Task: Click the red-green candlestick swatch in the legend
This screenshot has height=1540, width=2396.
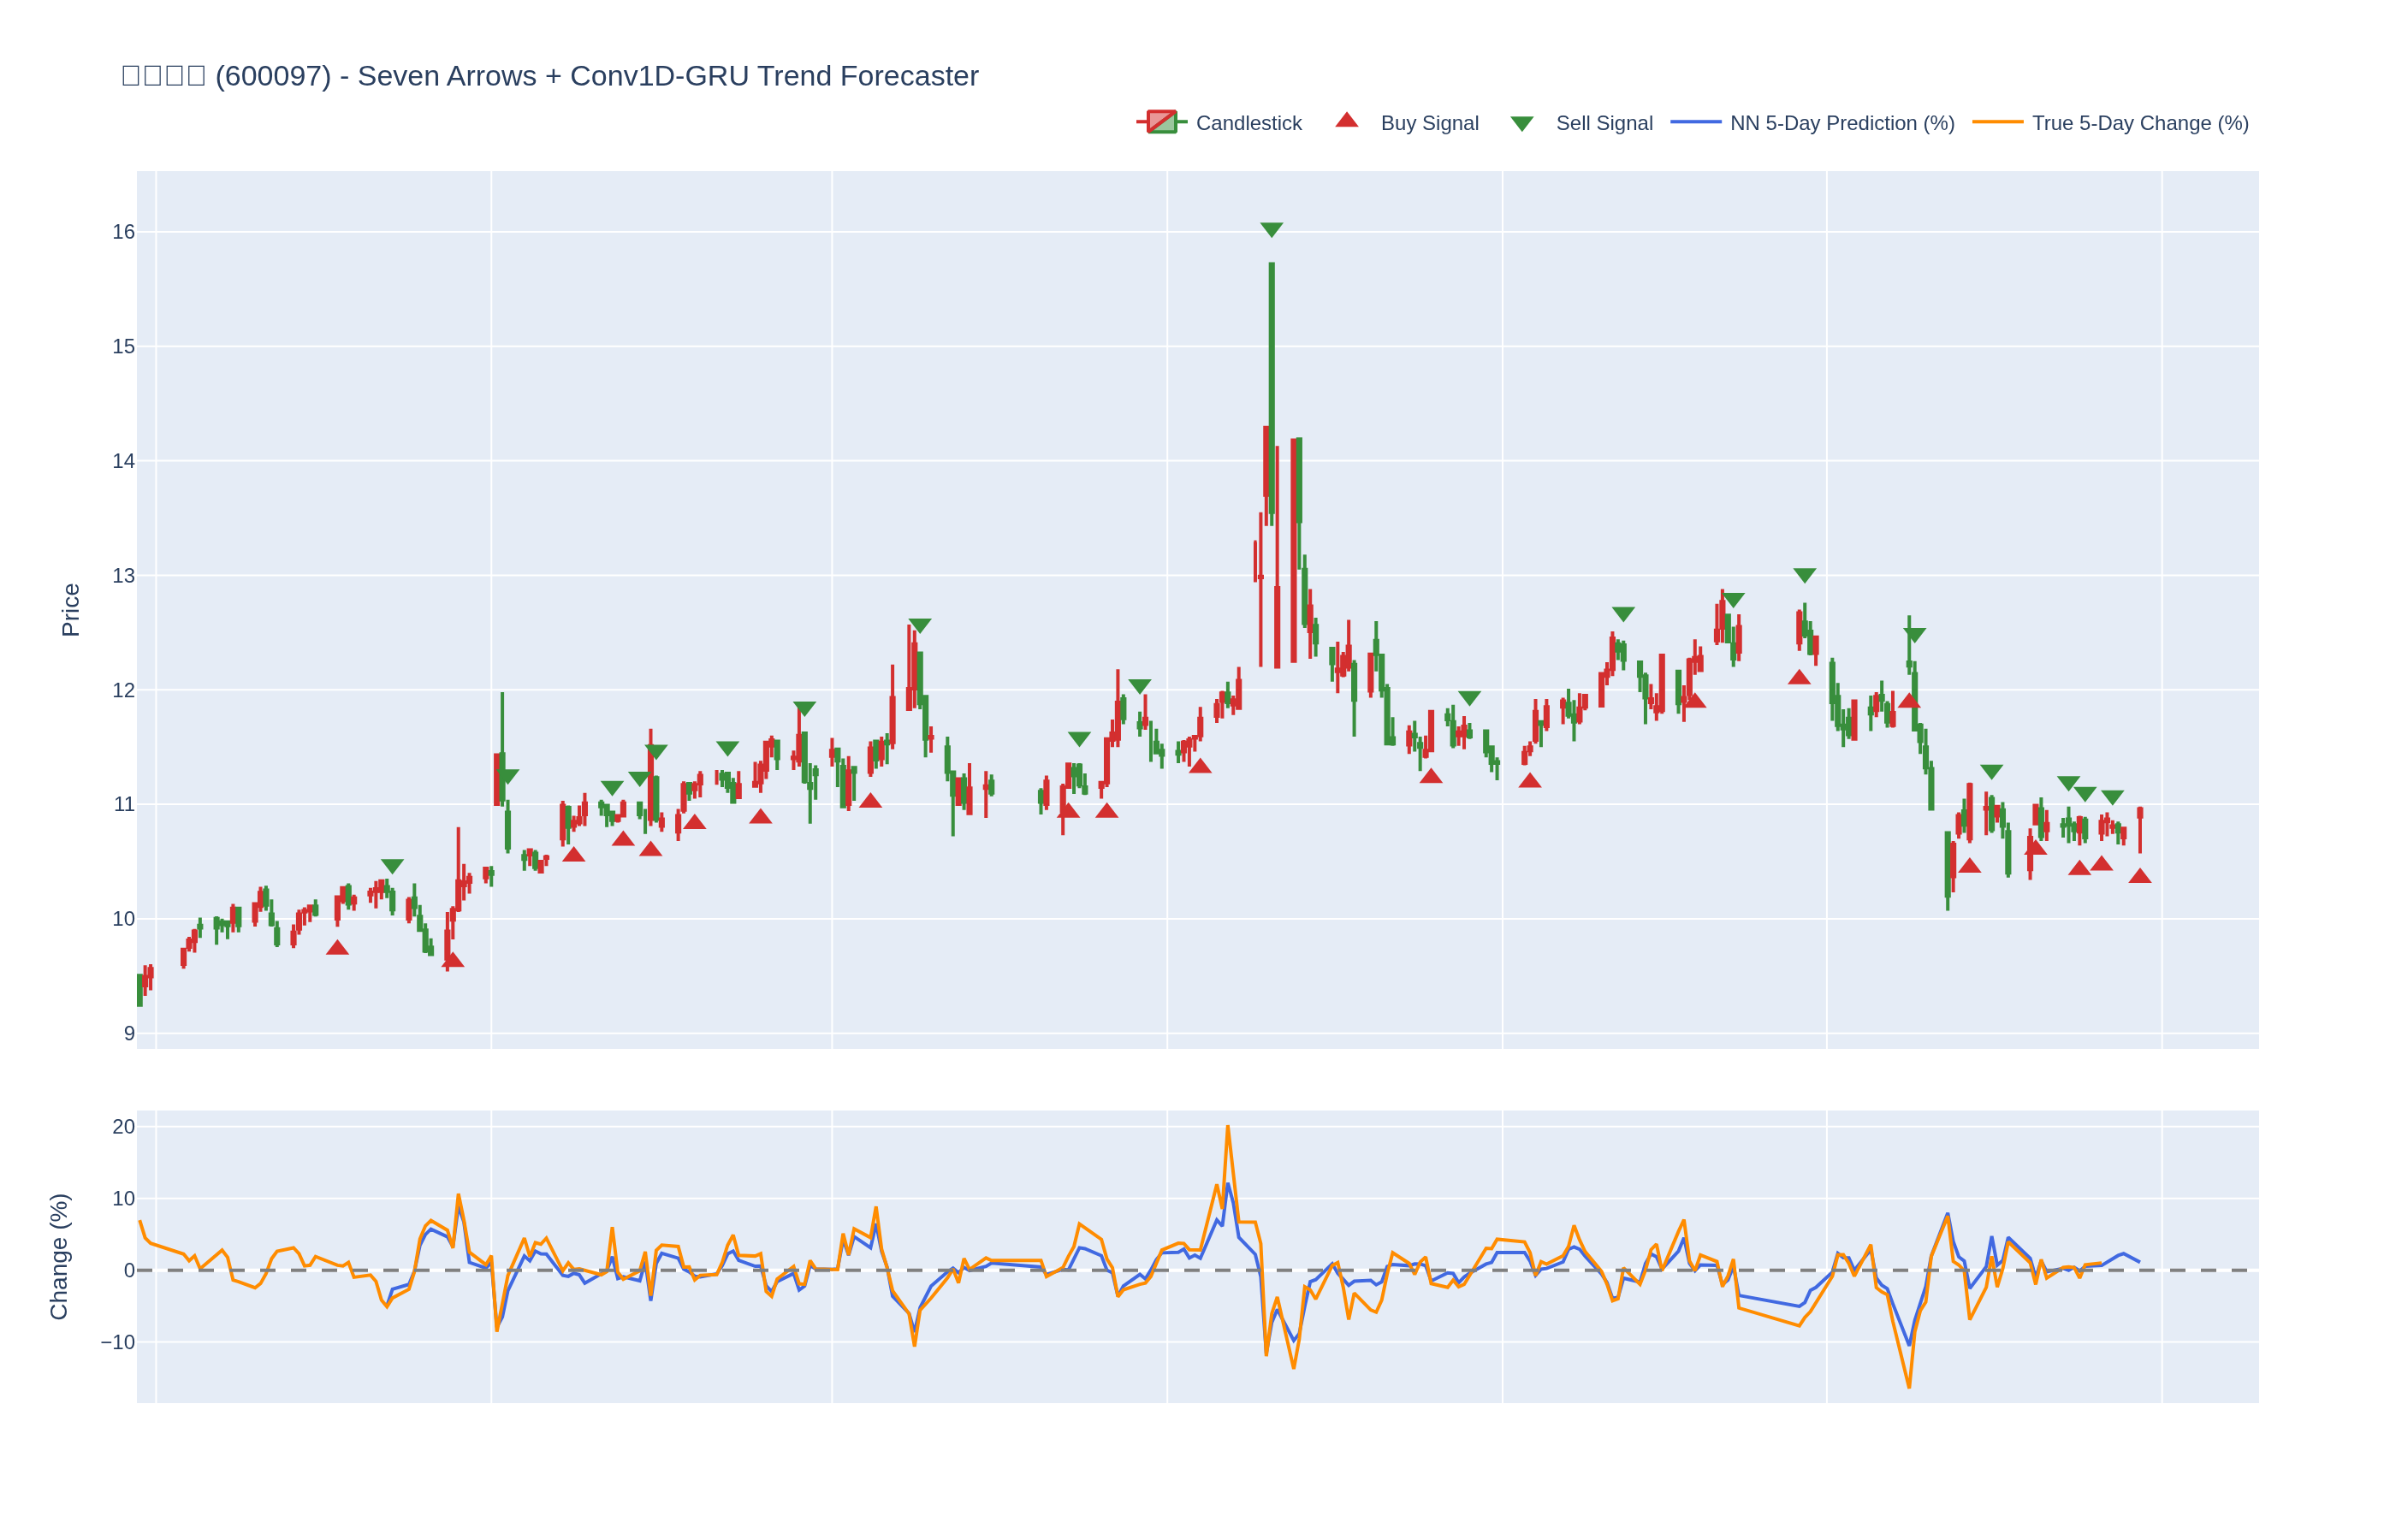Action: [x=1161, y=122]
